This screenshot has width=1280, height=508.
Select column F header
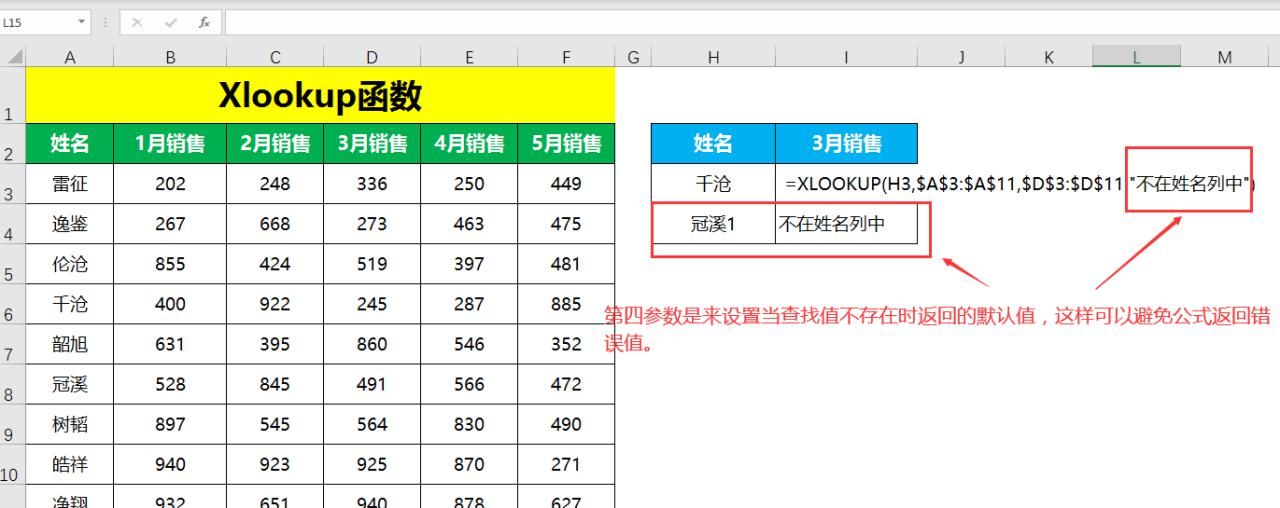pyautogui.click(x=566, y=58)
